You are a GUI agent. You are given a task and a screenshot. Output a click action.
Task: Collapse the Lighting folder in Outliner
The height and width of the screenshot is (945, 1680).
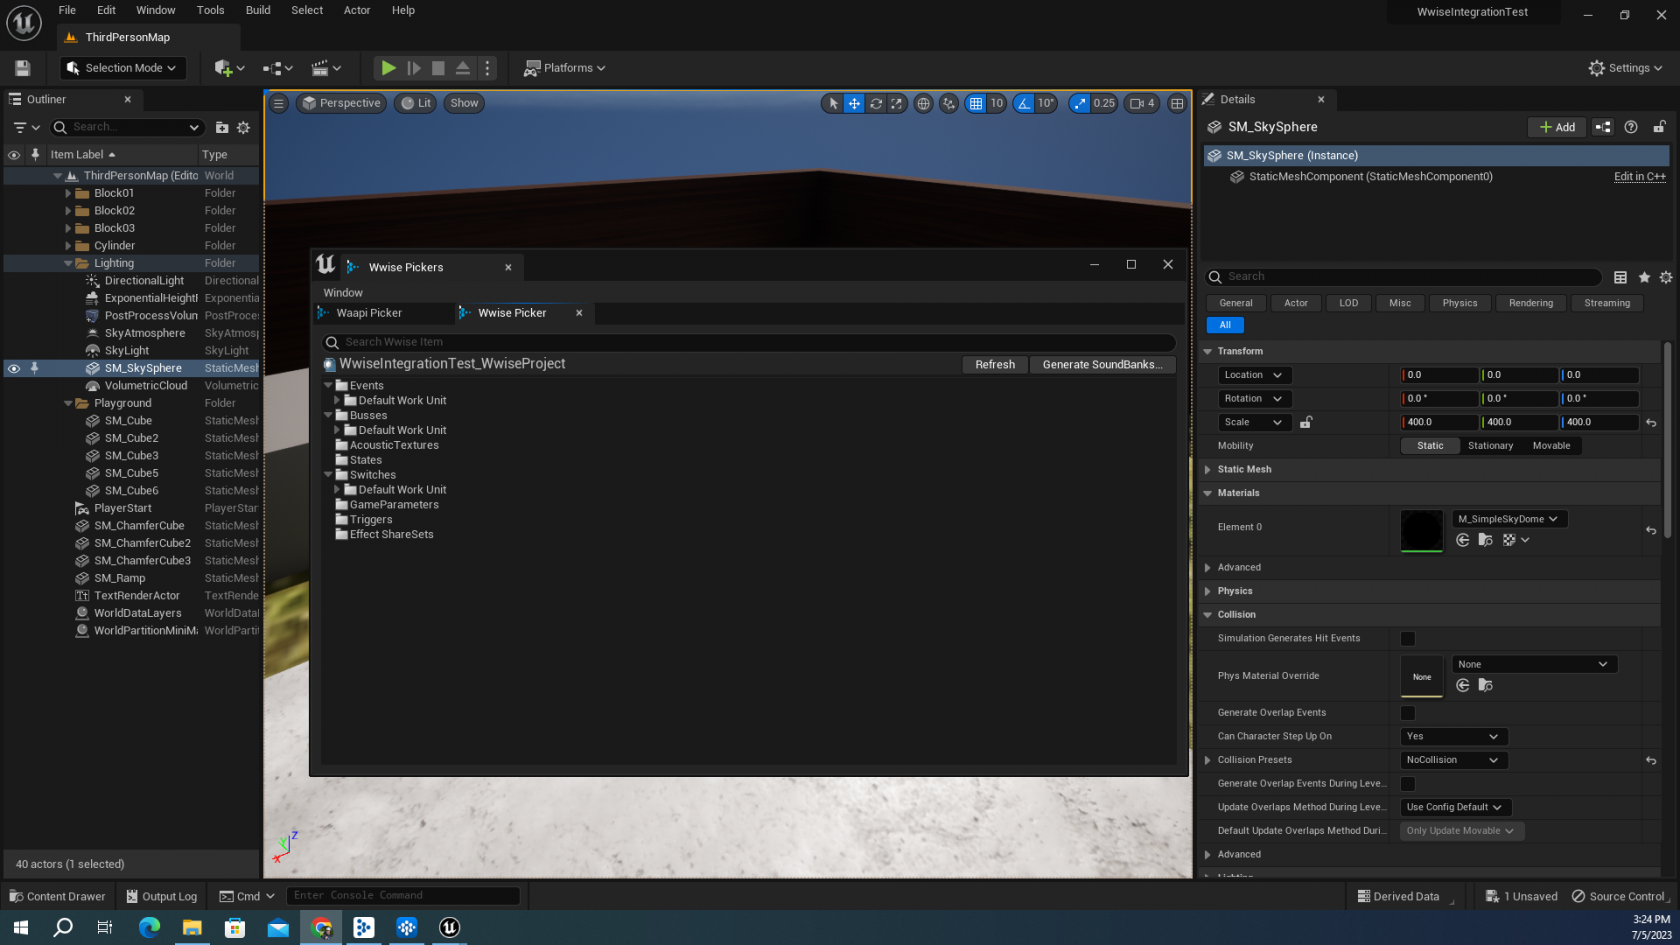click(68, 263)
